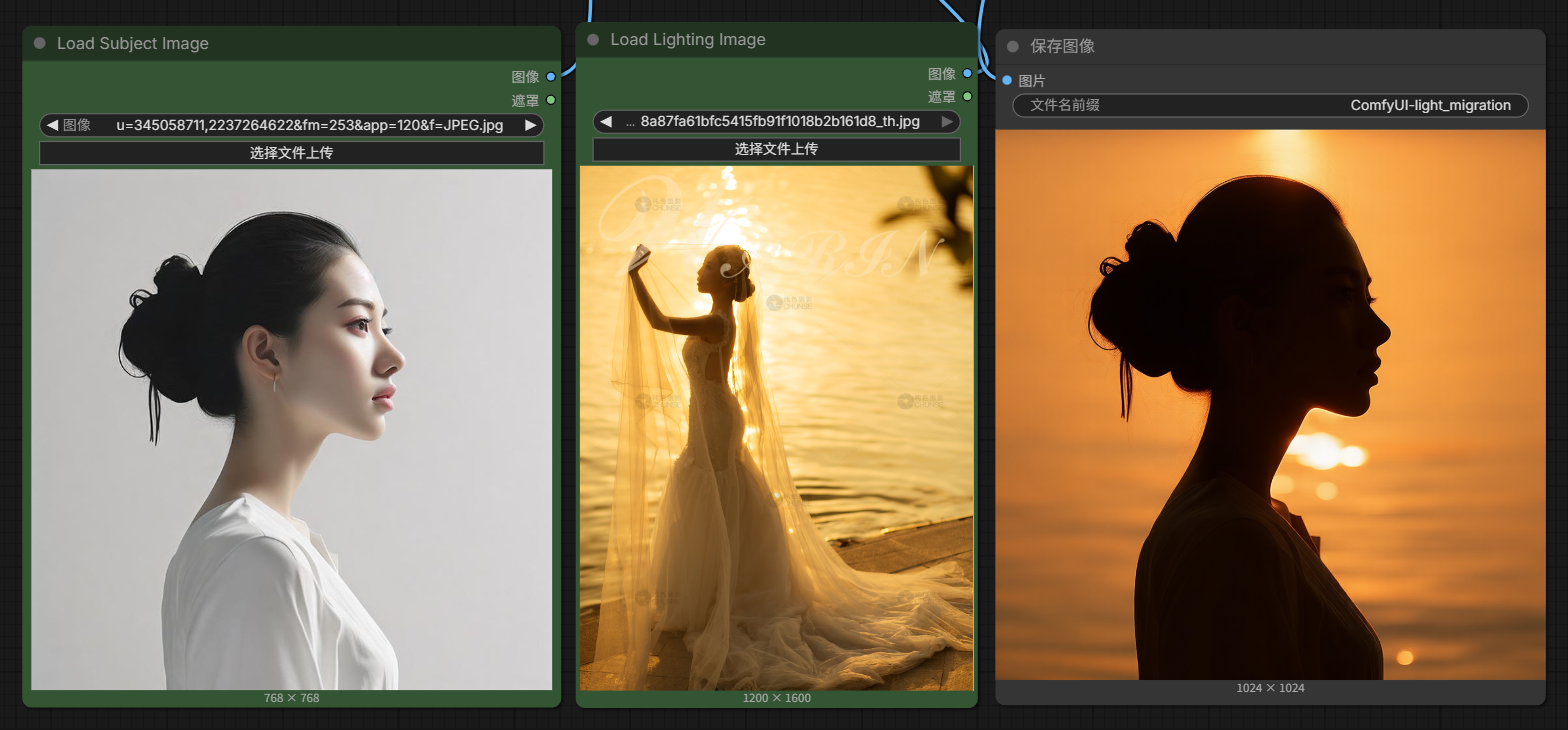Click 遮罩 output port on Load Lighting Image

coord(967,97)
